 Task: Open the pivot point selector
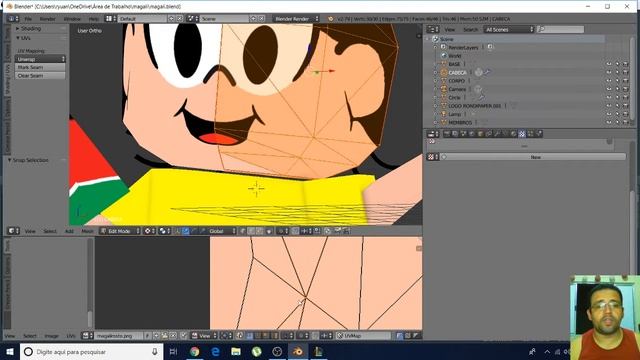[165, 231]
